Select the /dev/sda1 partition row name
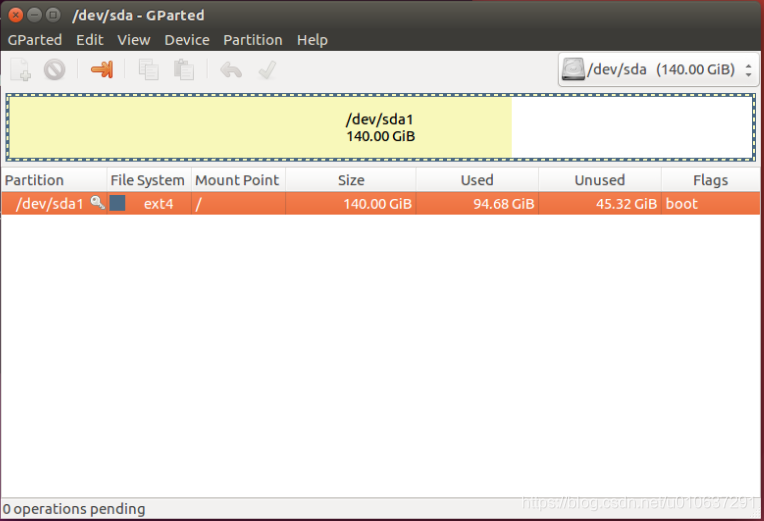The image size is (764, 521). [50, 203]
